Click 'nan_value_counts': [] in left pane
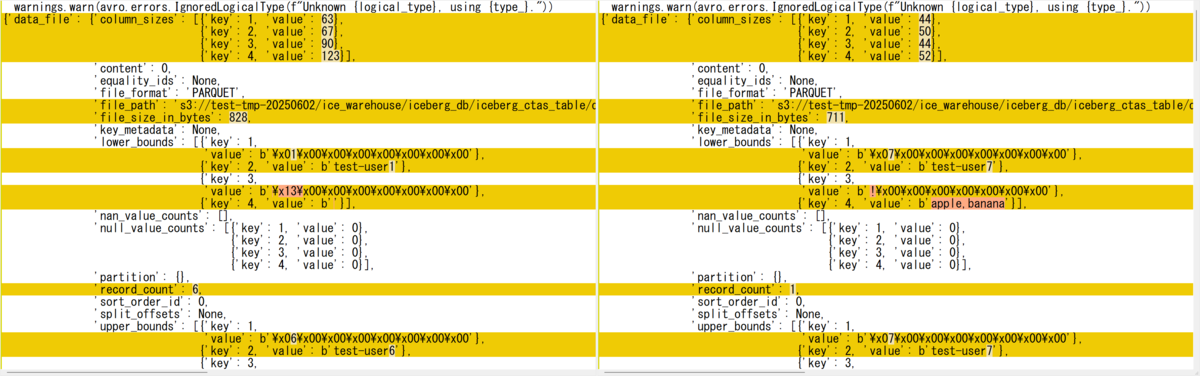This screenshot has width=1200, height=376. (162, 215)
